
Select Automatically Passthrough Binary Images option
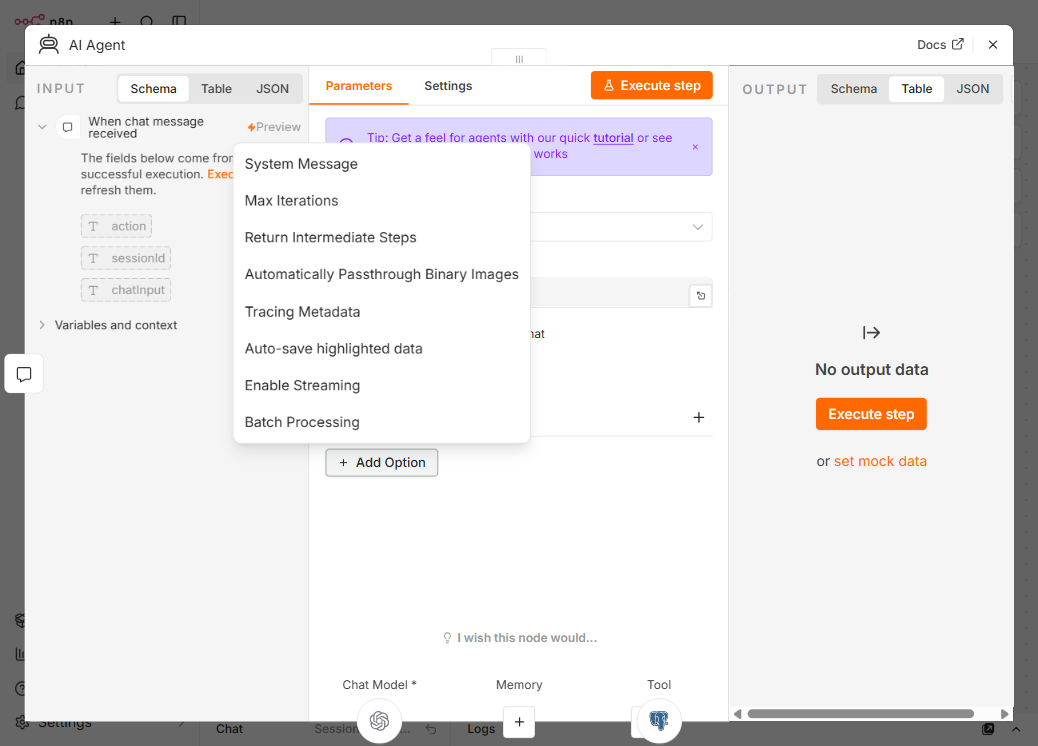[381, 274]
